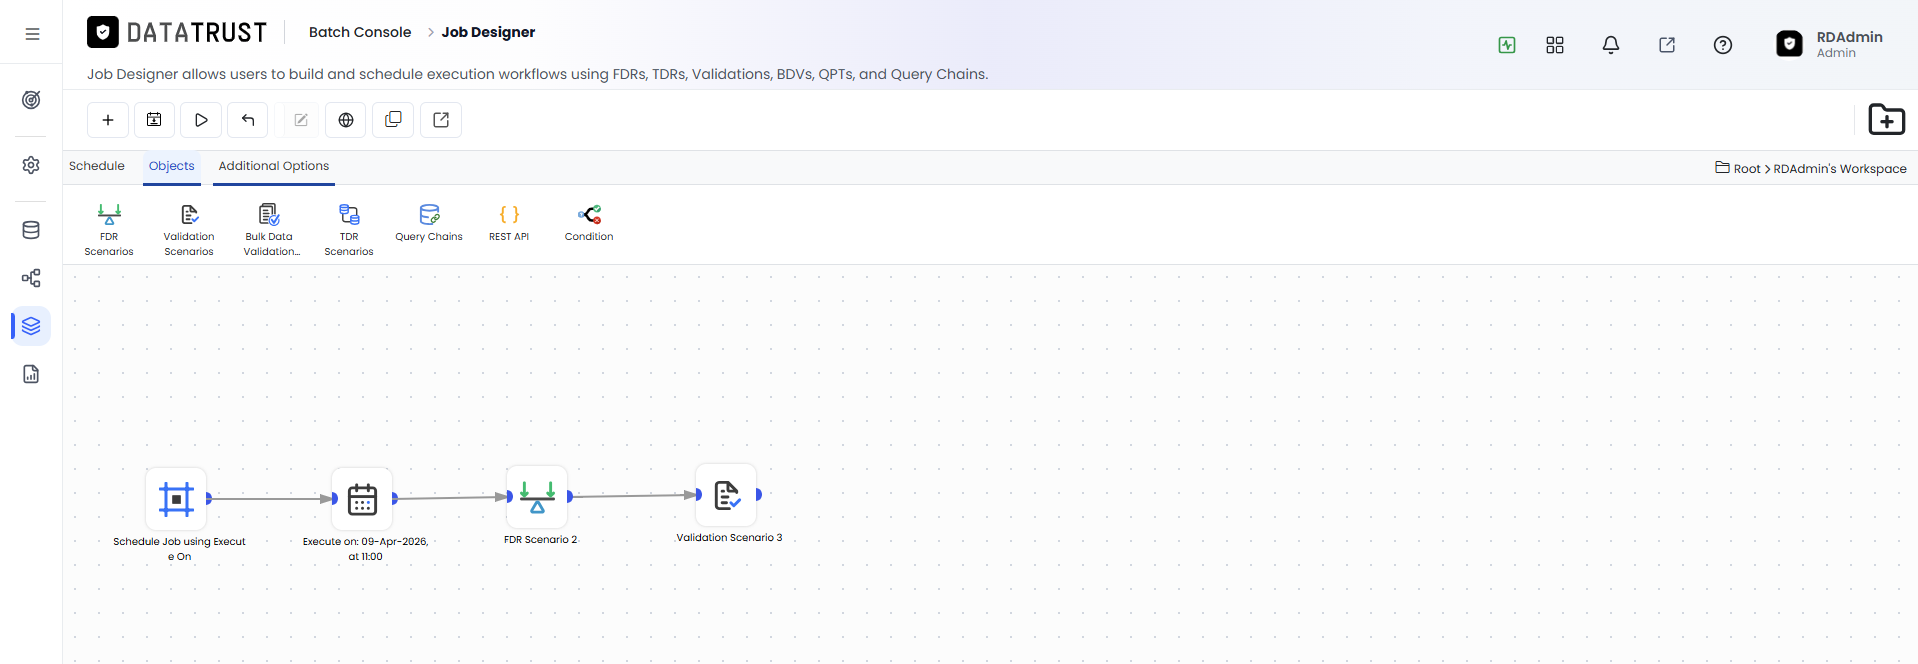This screenshot has height=664, width=1918.
Task: Open the RDAdmin user profile menu
Action: click(x=1830, y=44)
